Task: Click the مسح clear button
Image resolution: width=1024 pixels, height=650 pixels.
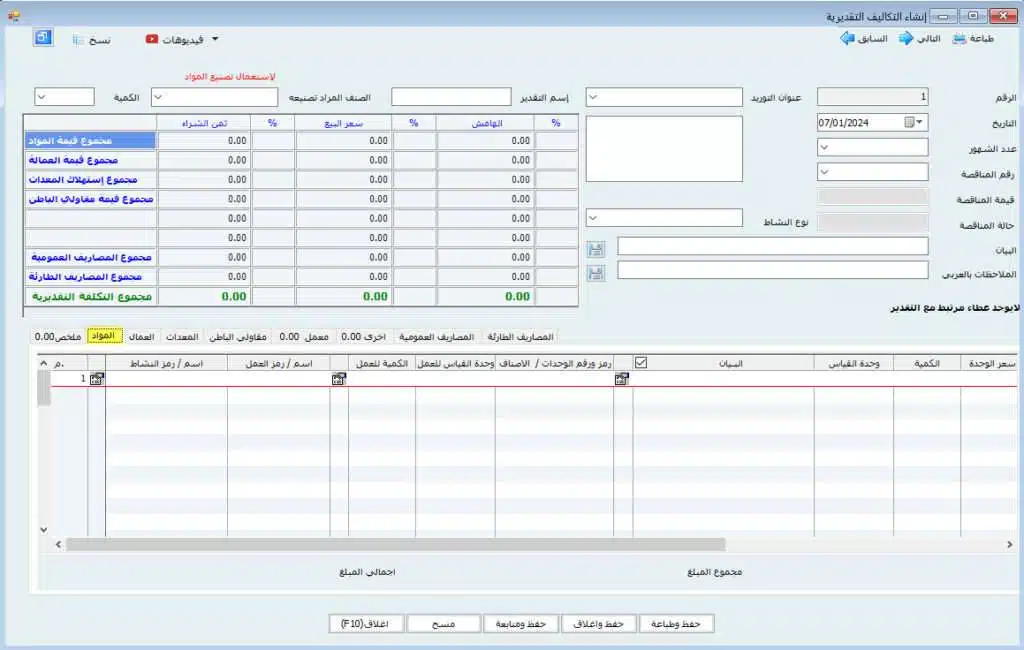Action: point(444,624)
